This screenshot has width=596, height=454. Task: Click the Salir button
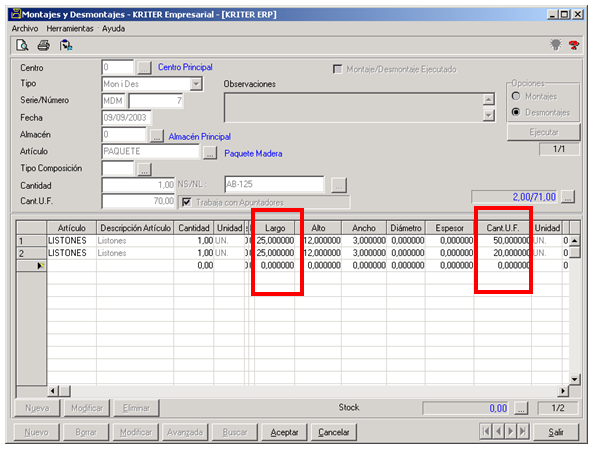coord(556,432)
